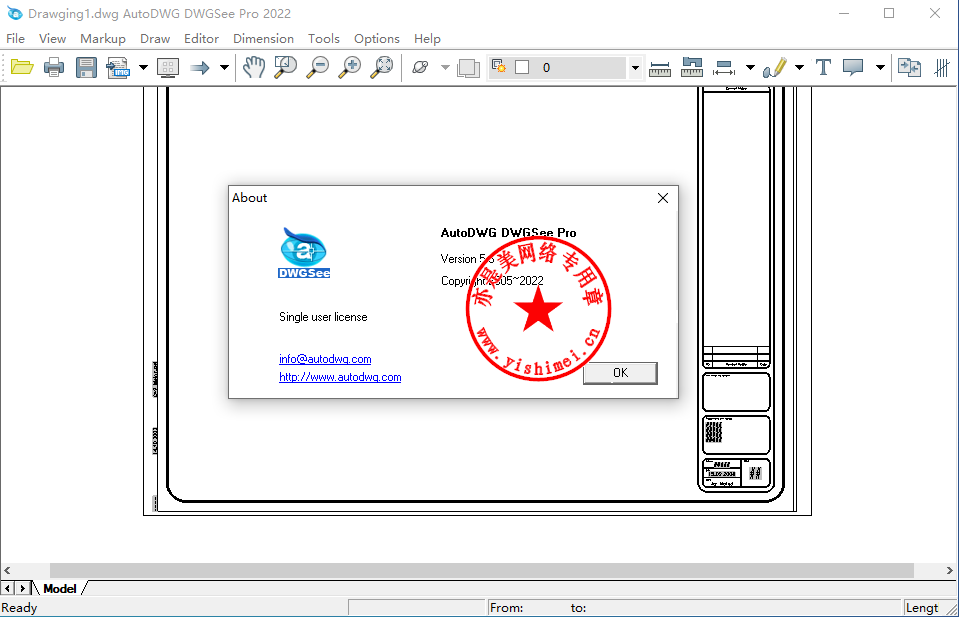Save the drawing using the floppy disk icon
This screenshot has width=959, height=617.
click(86, 67)
